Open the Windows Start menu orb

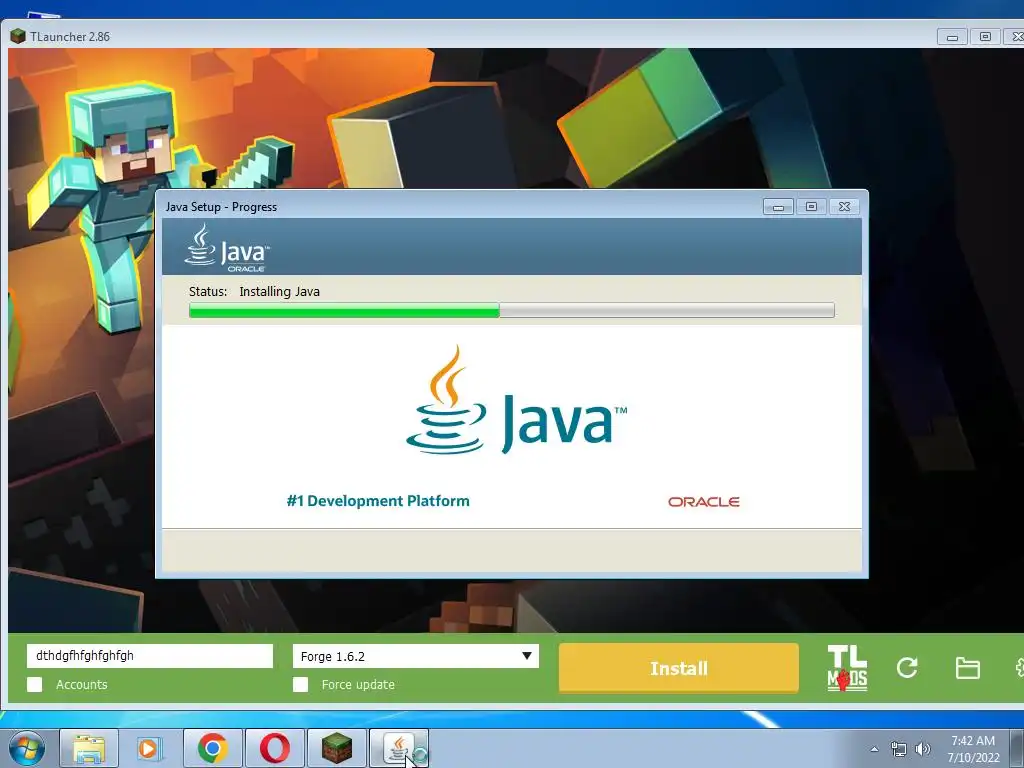pos(25,748)
